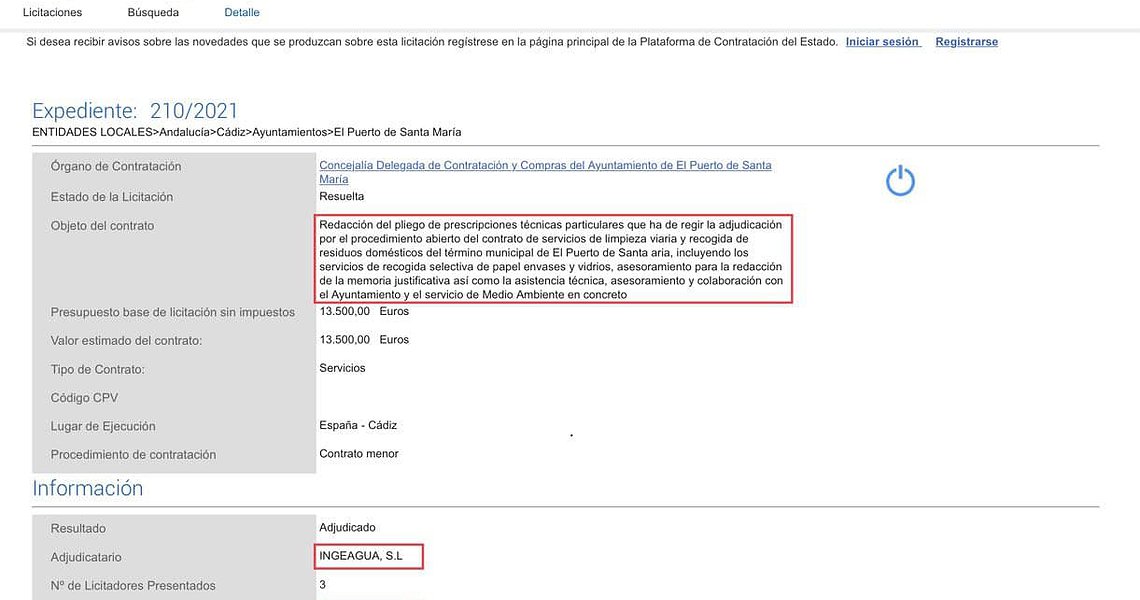Screen dimensions: 1140x600
Task: Click the Información section heading
Action: coord(88,488)
